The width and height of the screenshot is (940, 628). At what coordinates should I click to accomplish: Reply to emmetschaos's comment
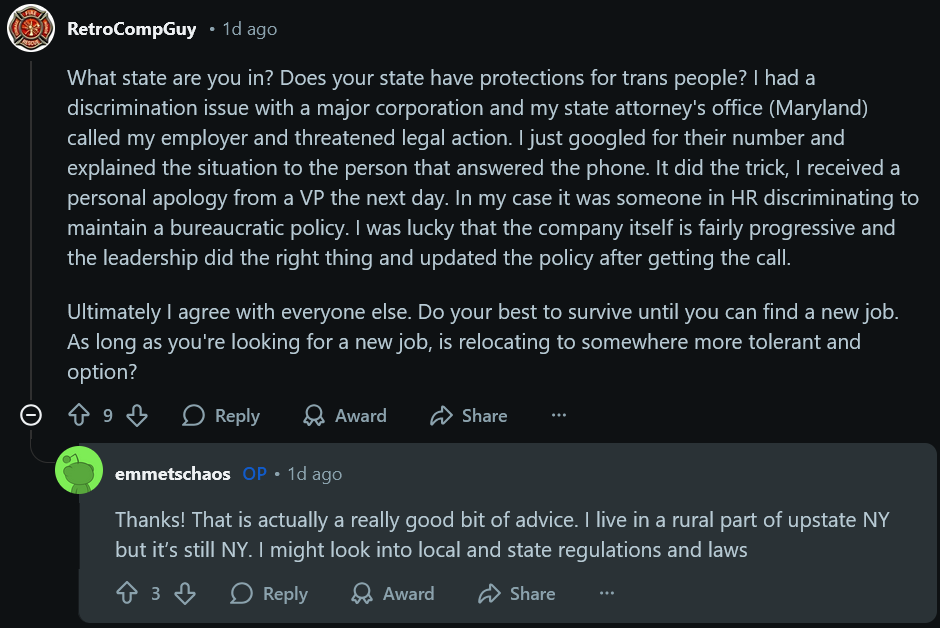269,593
